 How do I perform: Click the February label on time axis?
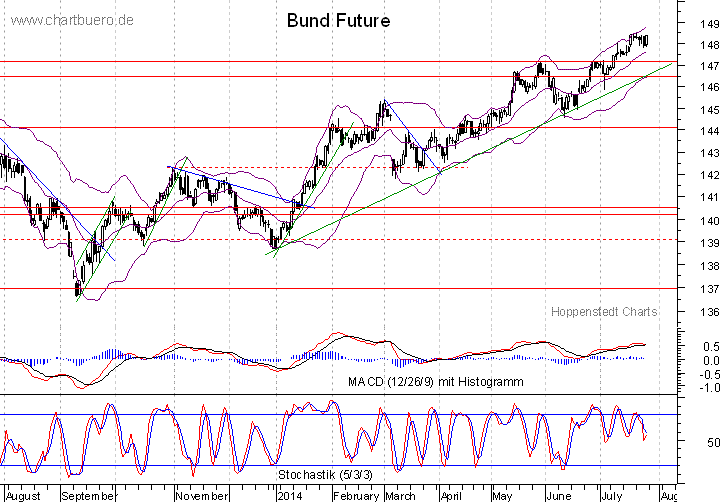point(356,495)
